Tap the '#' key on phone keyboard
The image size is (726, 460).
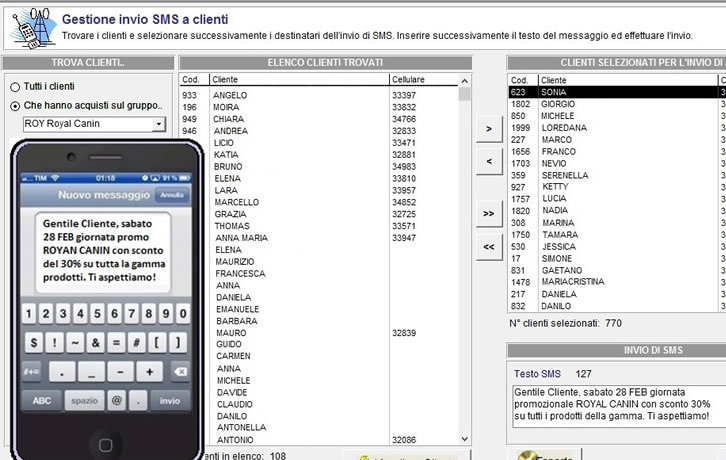137,343
